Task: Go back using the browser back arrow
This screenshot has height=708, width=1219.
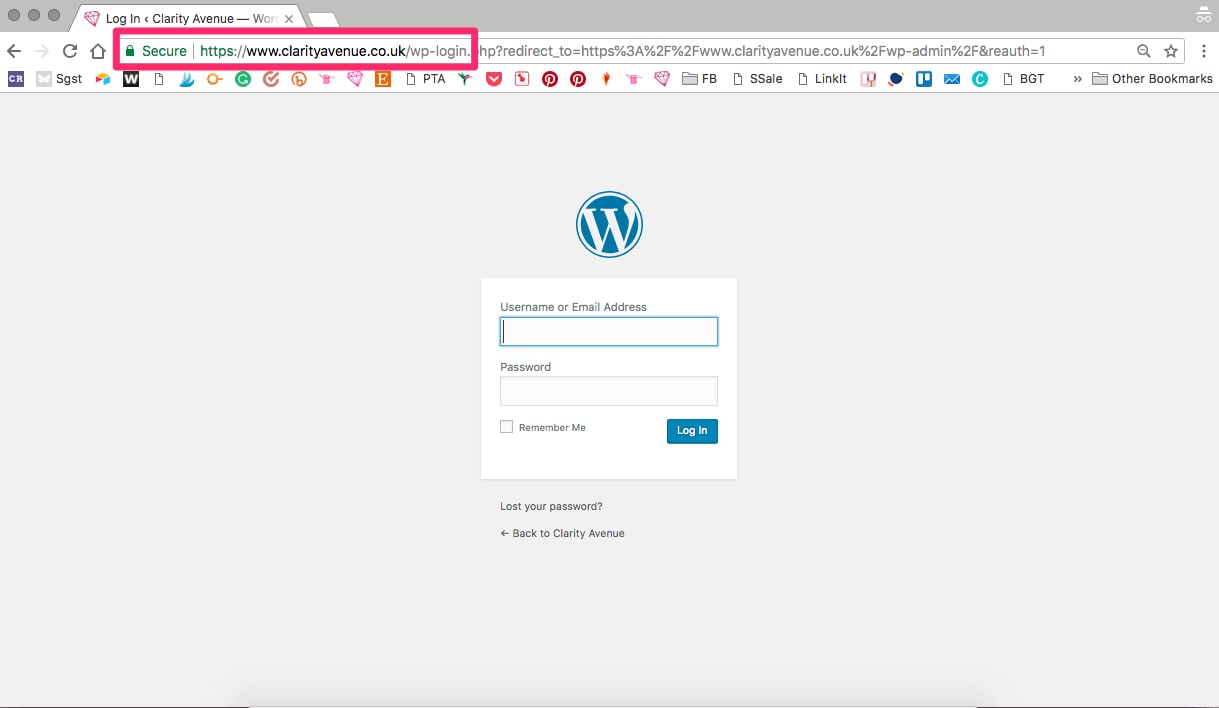Action: point(14,51)
